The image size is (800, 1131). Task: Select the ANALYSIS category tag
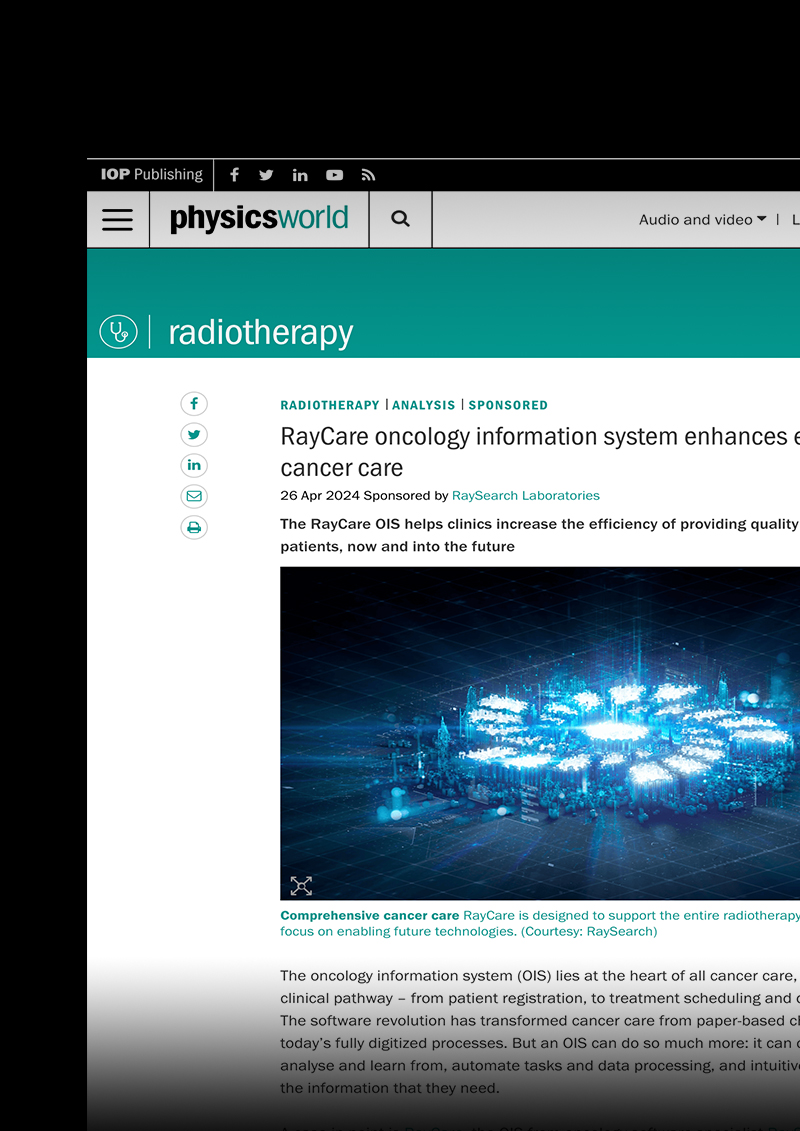(x=423, y=405)
